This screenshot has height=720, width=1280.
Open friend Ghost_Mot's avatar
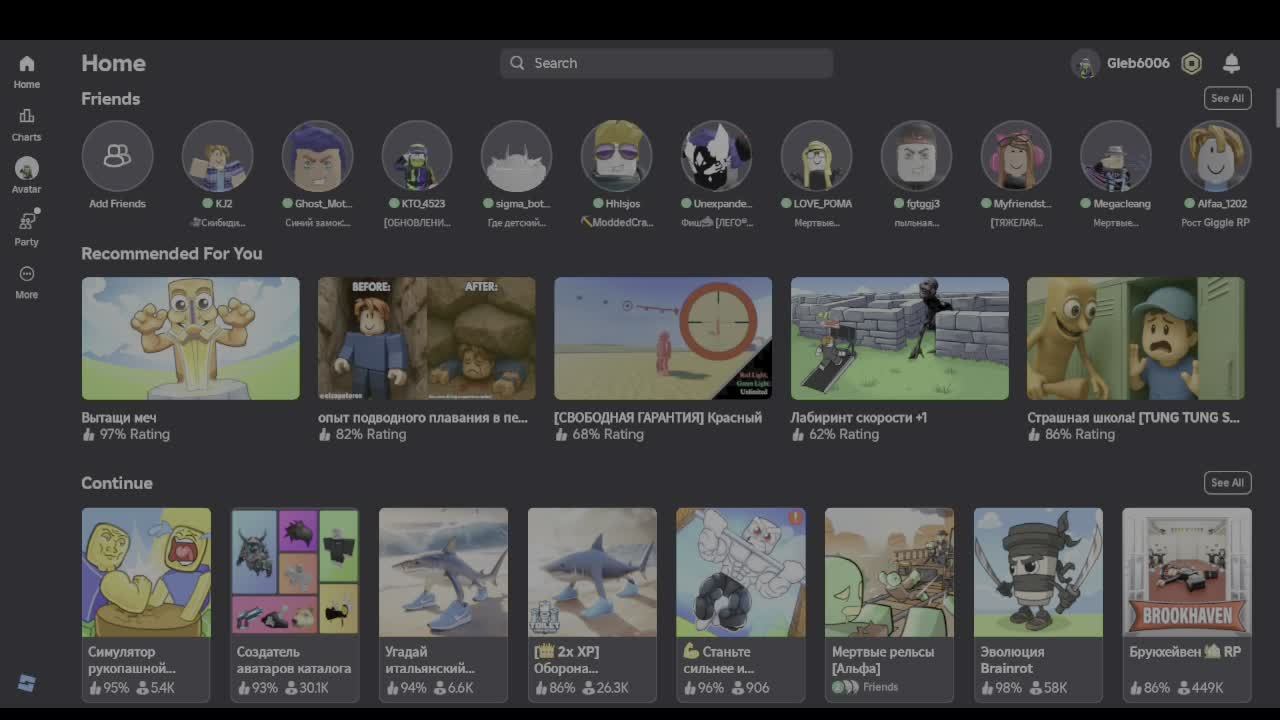tap(317, 156)
